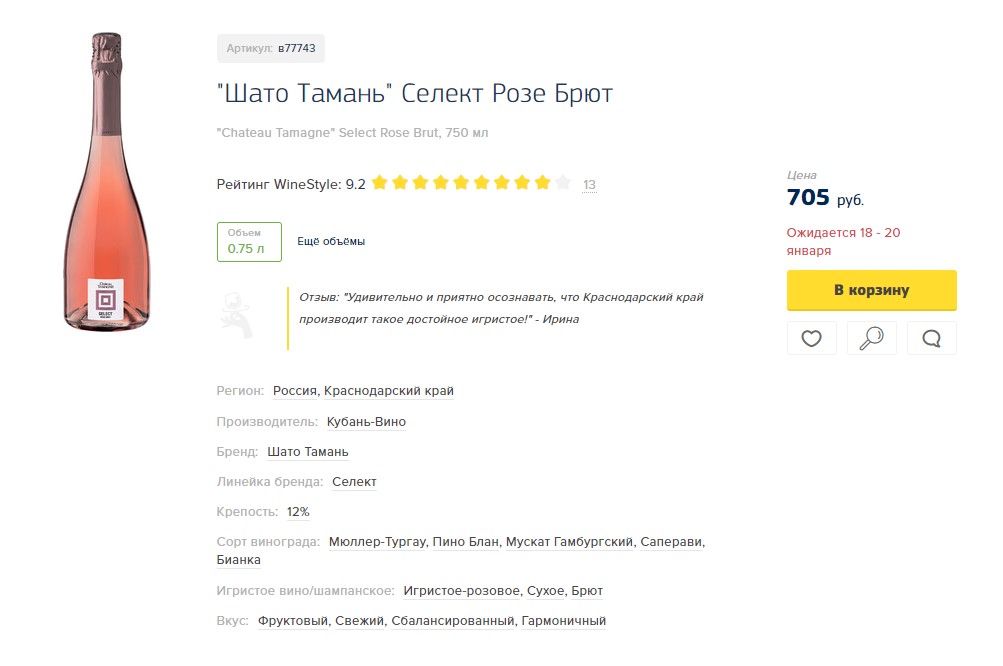1003x666 pixels.
Task: Open the Селект brand line link
Action: click(x=354, y=482)
